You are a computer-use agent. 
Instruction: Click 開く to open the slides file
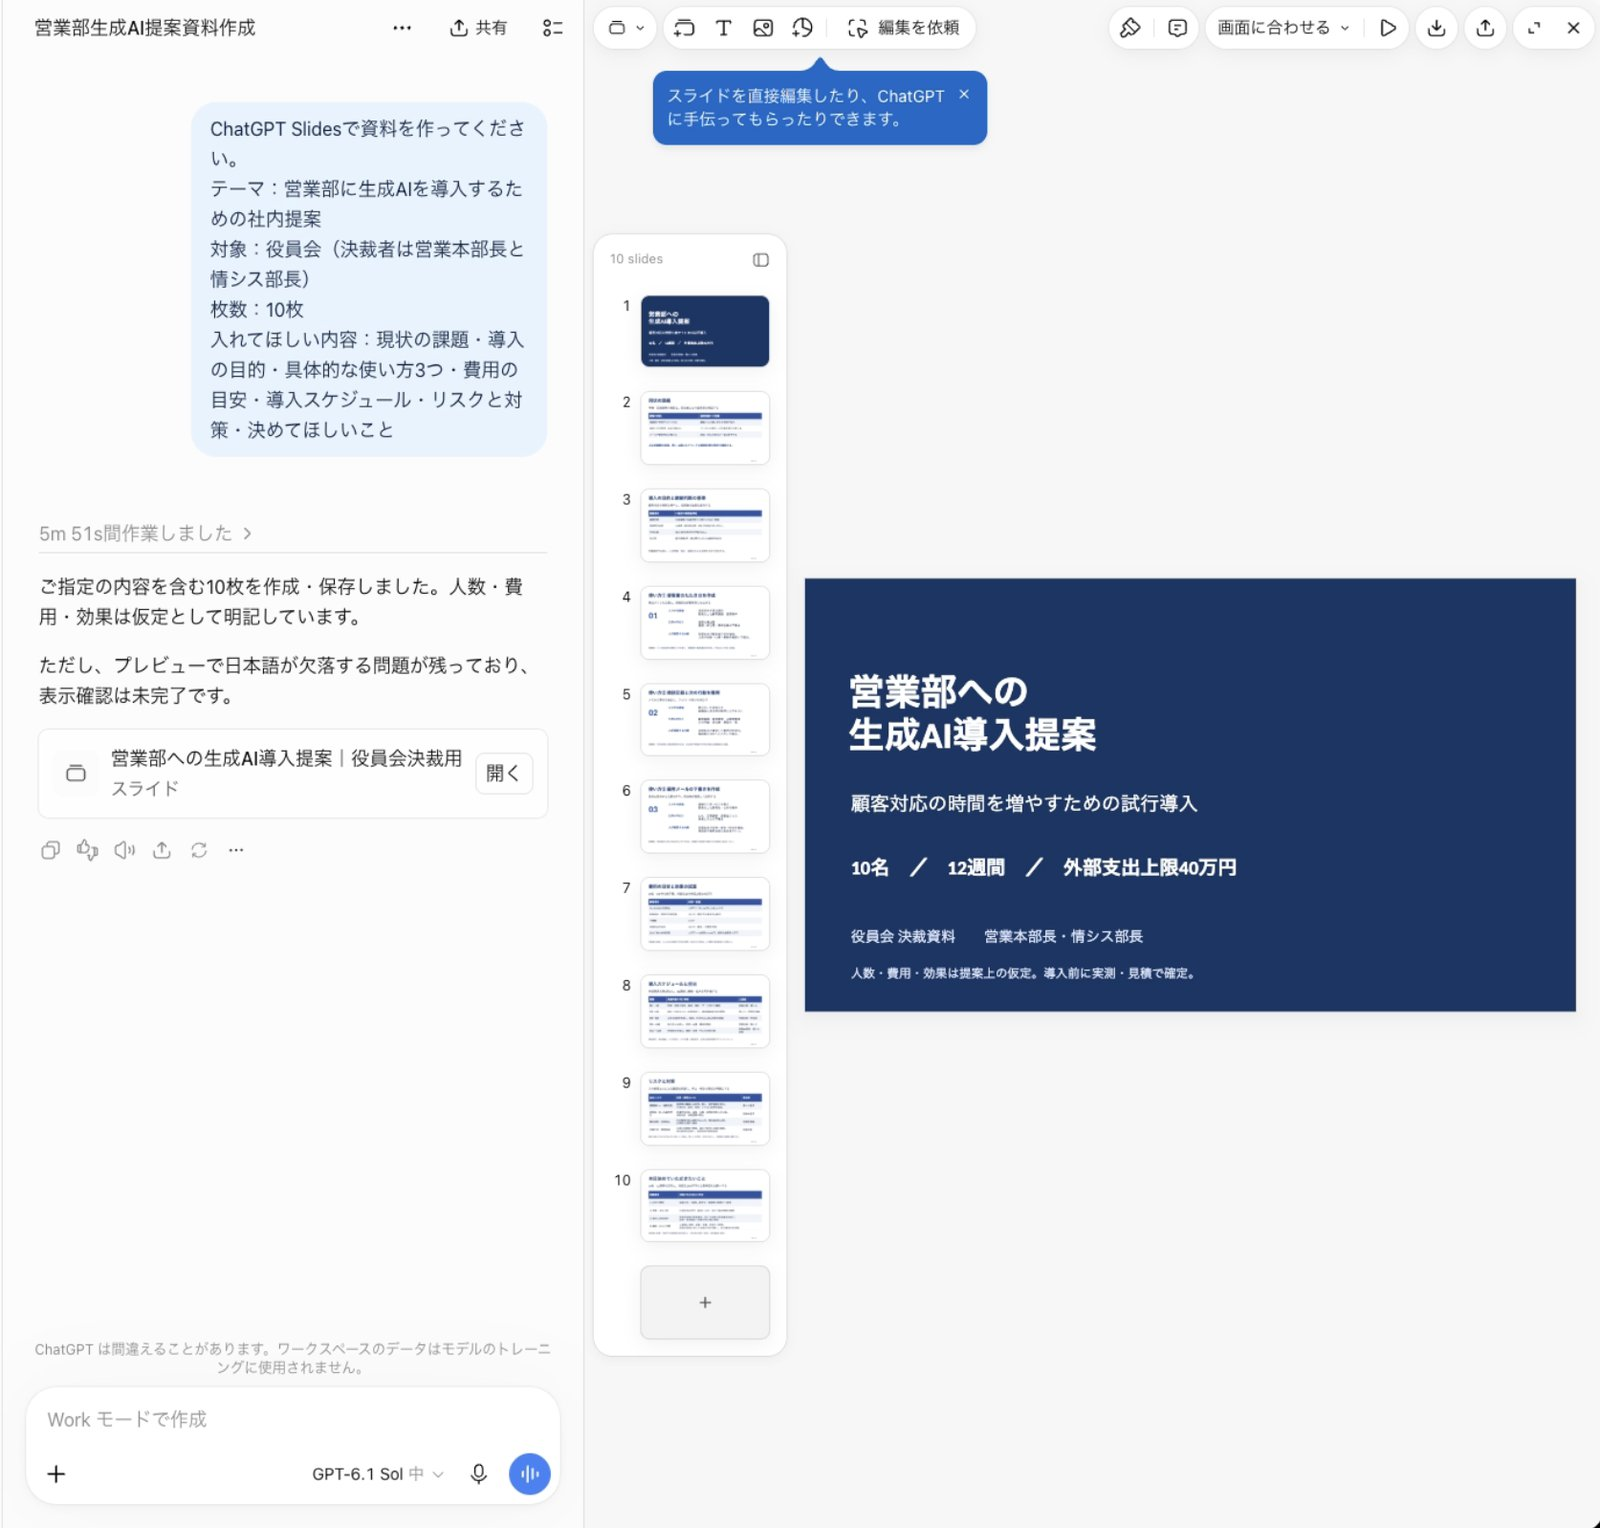click(x=503, y=773)
